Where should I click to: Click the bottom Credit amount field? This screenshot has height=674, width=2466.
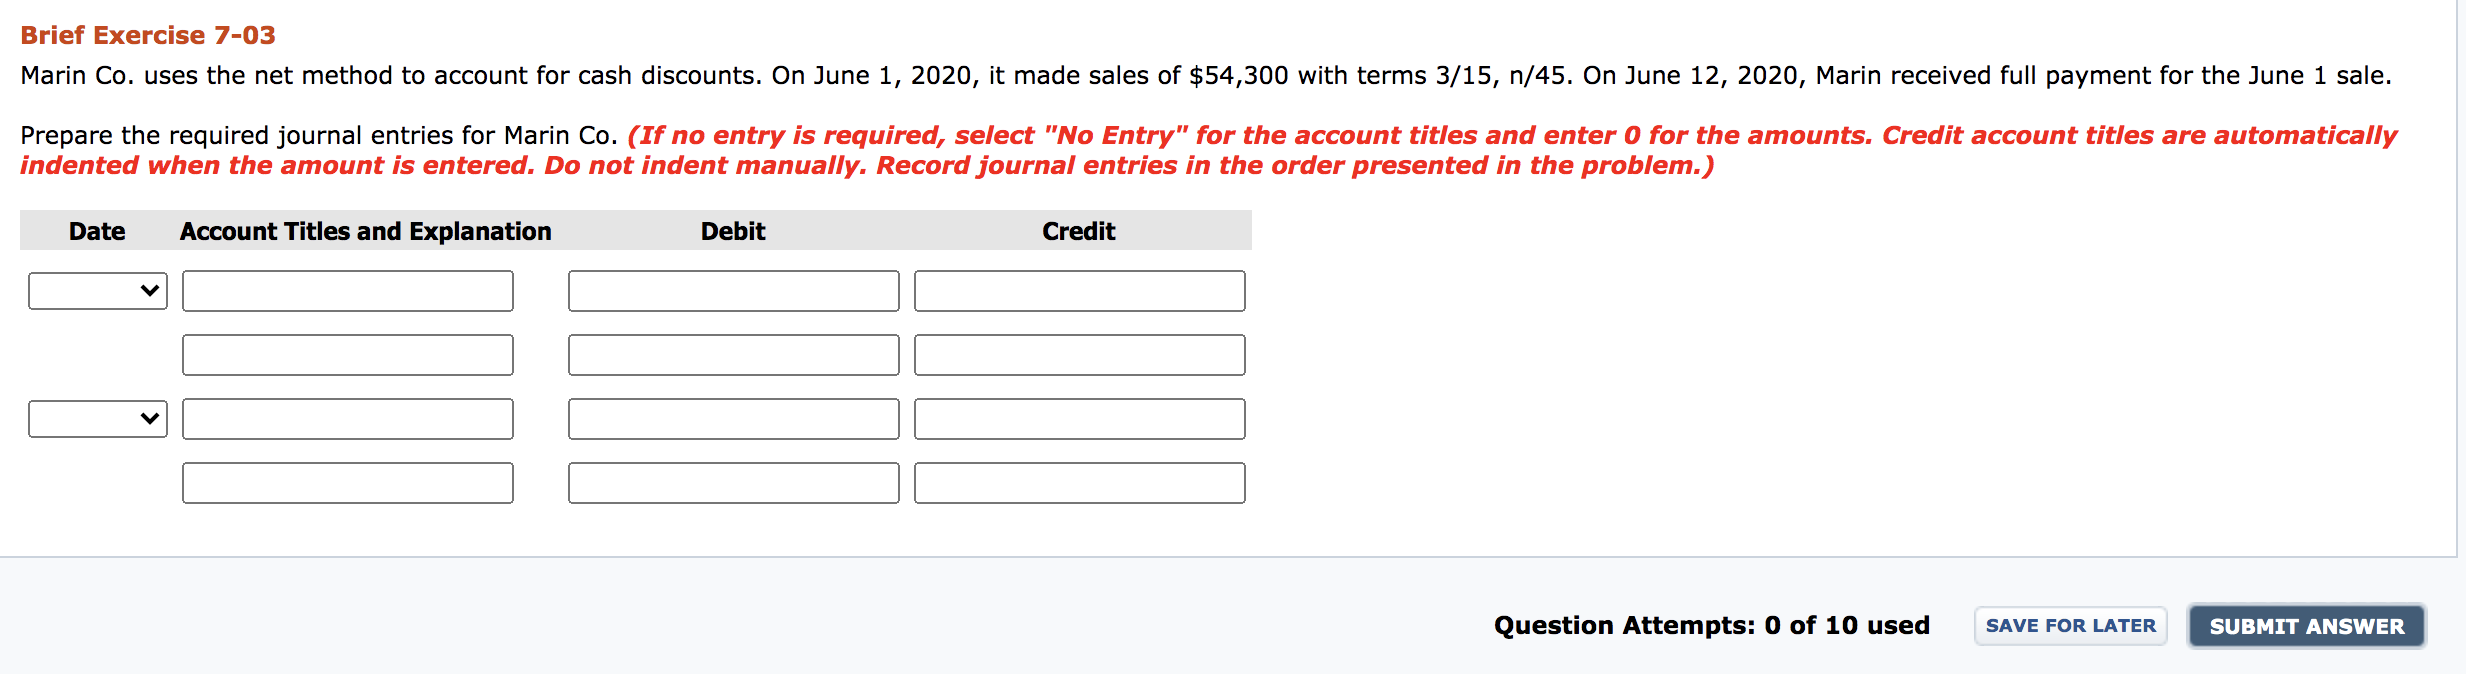click(x=1078, y=483)
